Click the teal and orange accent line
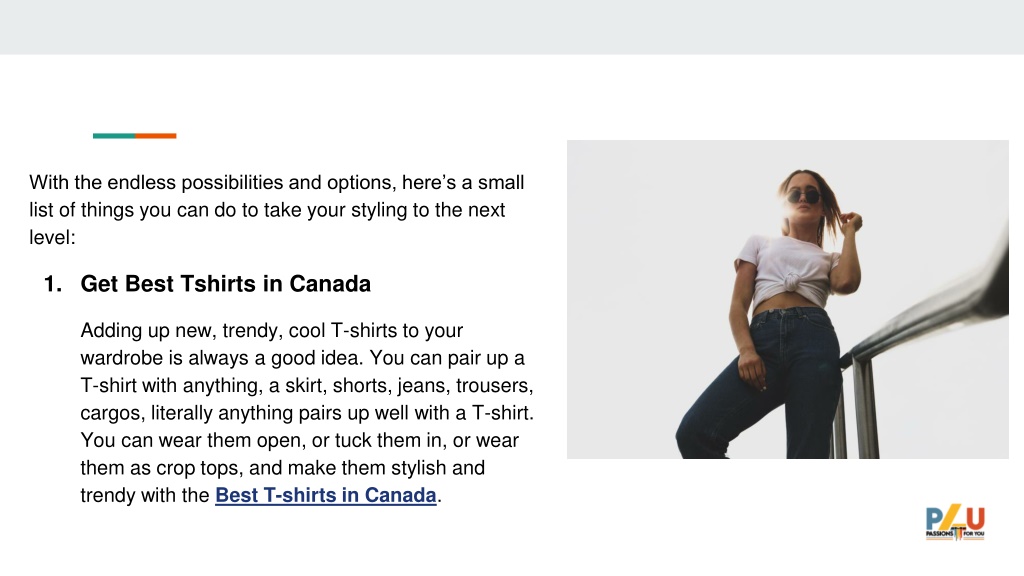Screen dimensions: 1024x576 (135, 136)
